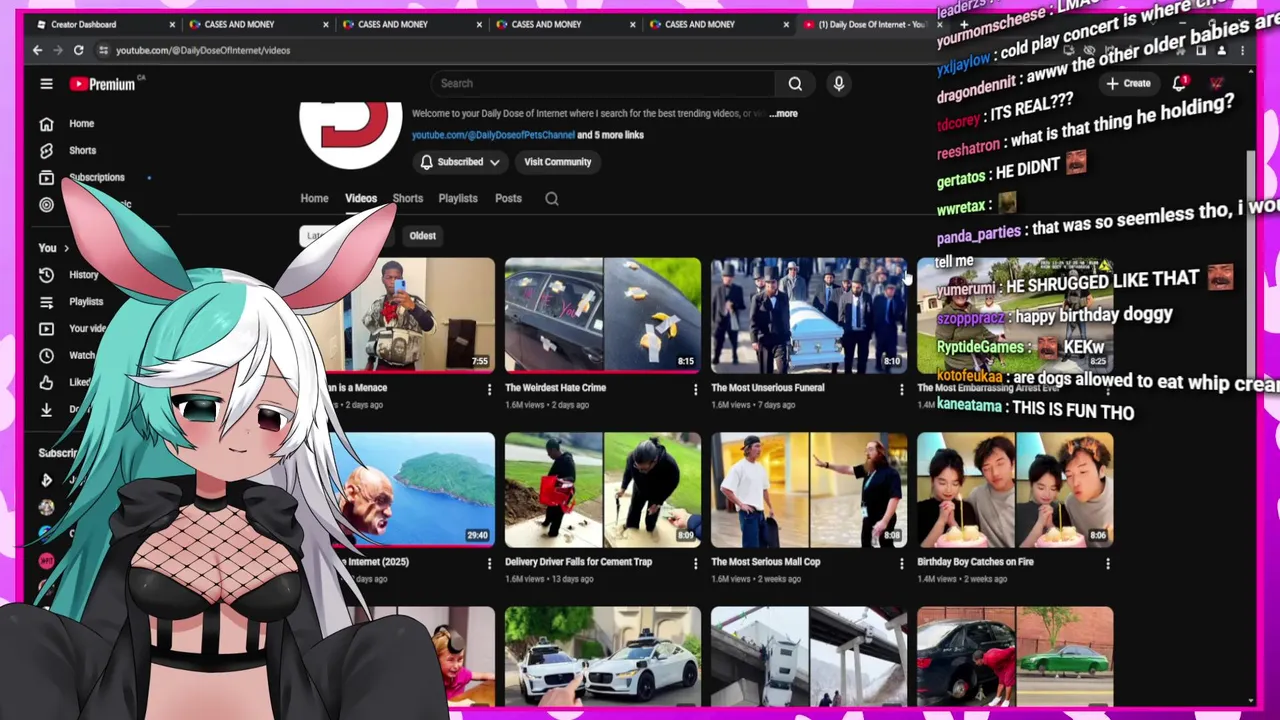Open options for The Most Serious Mall Cop
This screenshot has width=1280, height=720.
click(x=902, y=563)
